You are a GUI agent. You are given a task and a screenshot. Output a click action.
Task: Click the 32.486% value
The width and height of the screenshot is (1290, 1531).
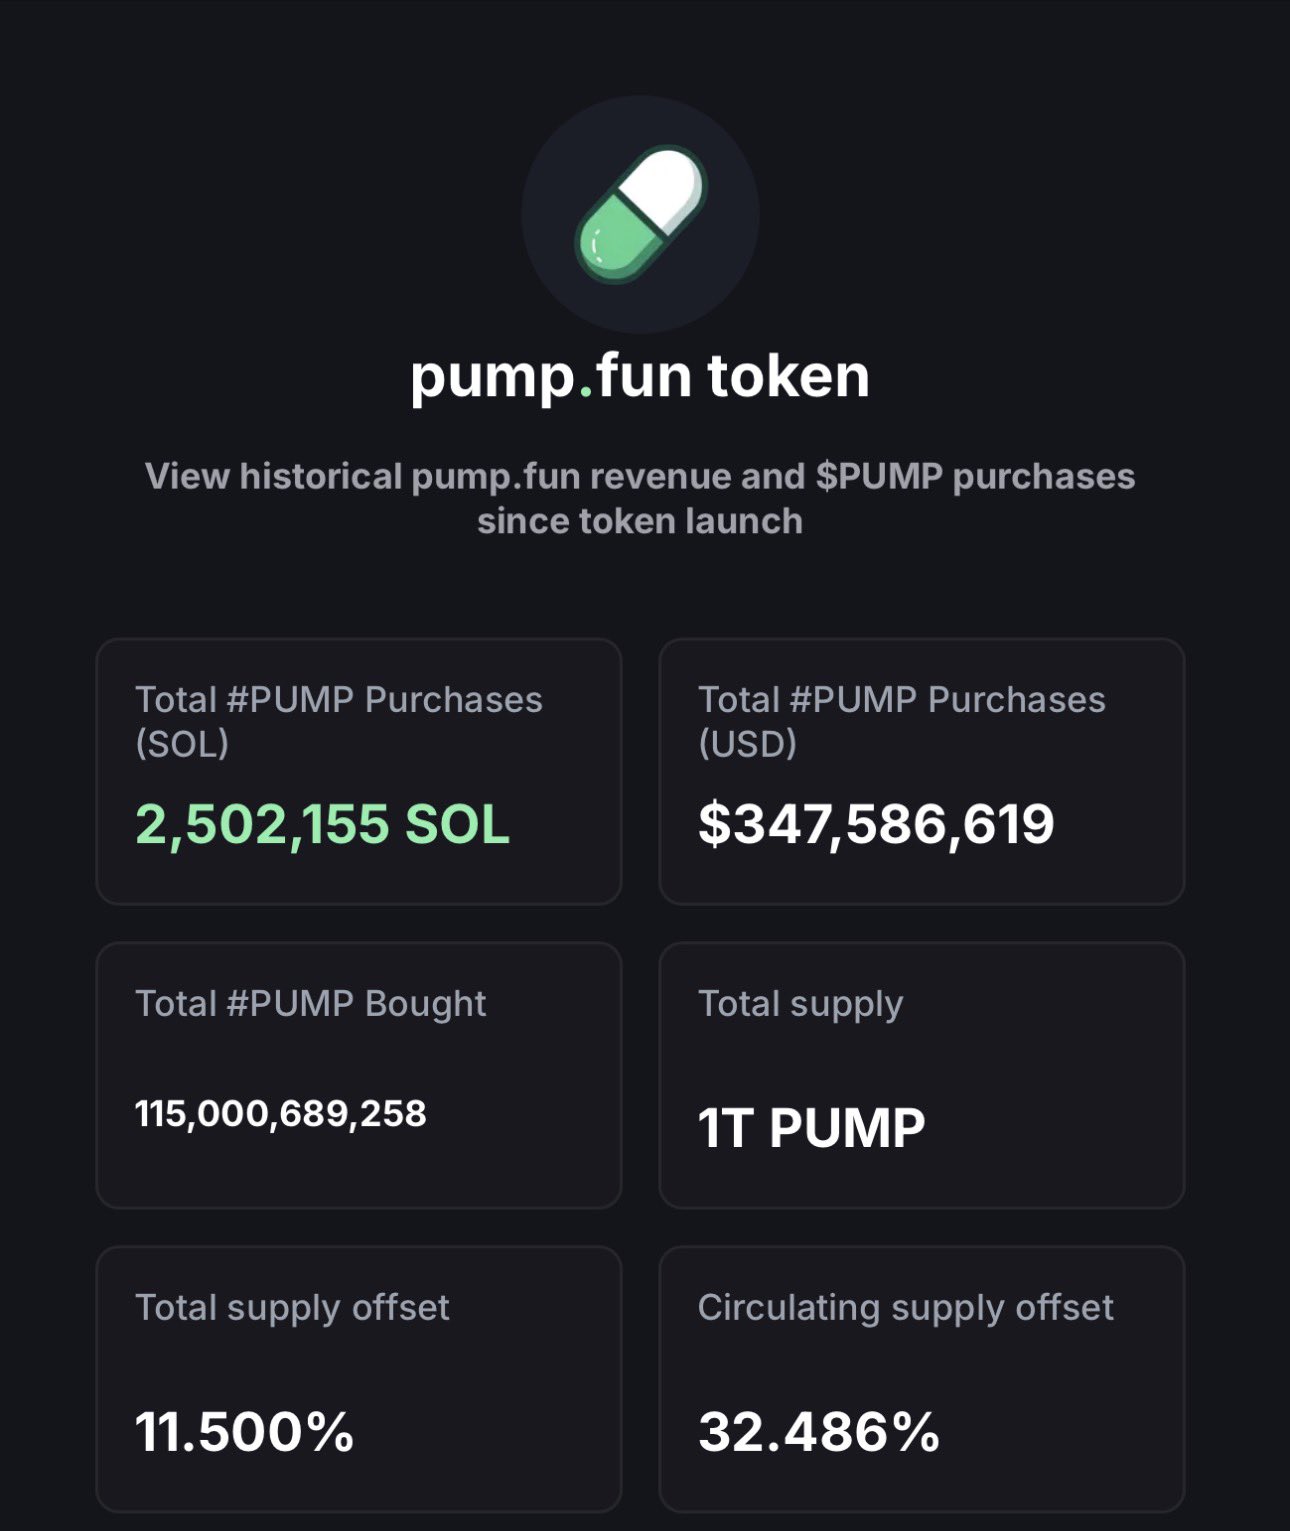[819, 1431]
